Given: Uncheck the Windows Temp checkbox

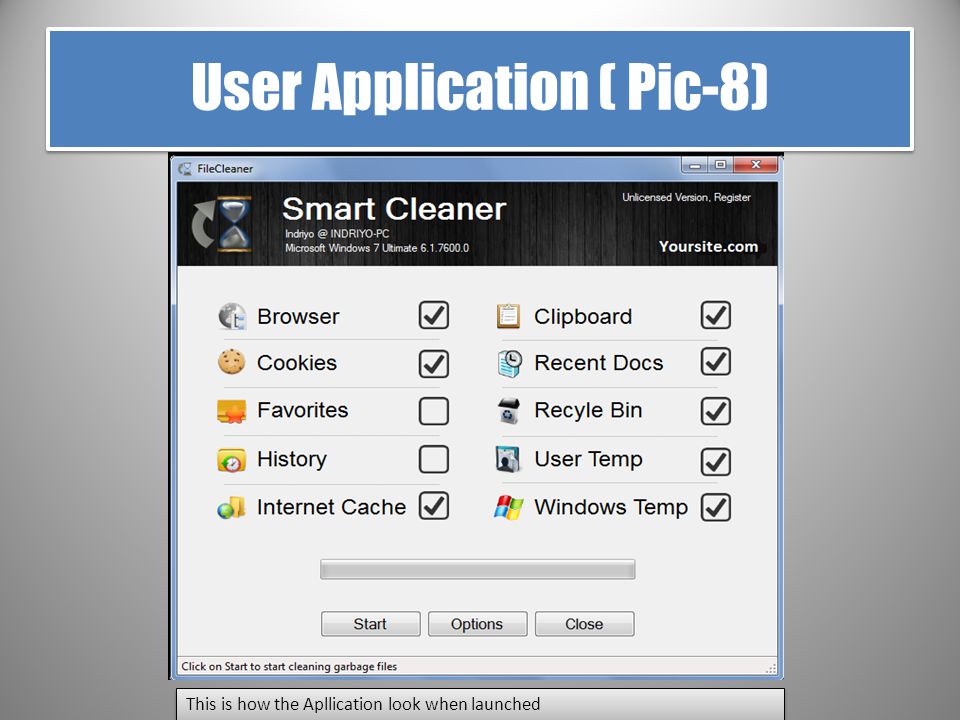Looking at the screenshot, I should pos(716,508).
